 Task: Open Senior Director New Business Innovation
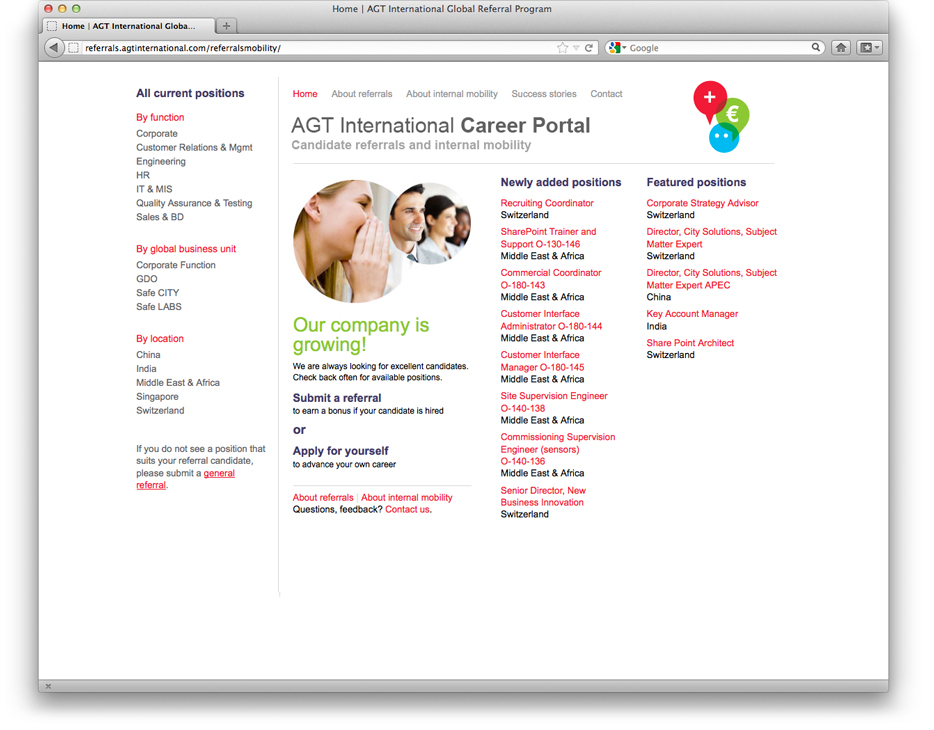point(543,496)
